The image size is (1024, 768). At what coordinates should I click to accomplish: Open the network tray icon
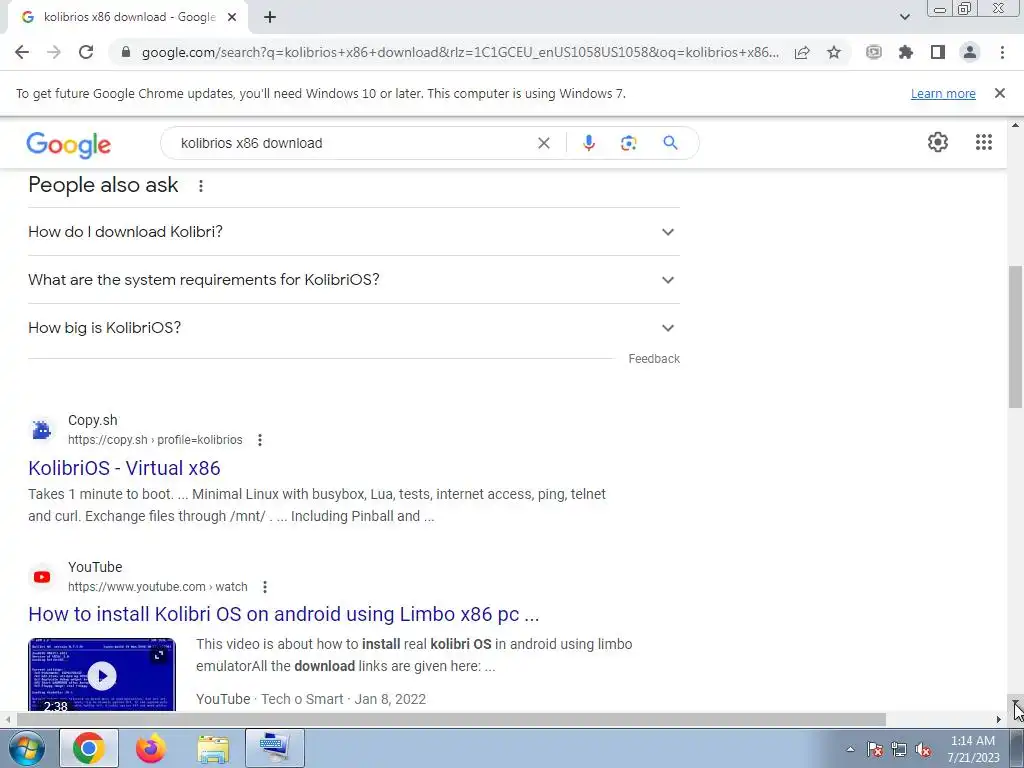899,749
